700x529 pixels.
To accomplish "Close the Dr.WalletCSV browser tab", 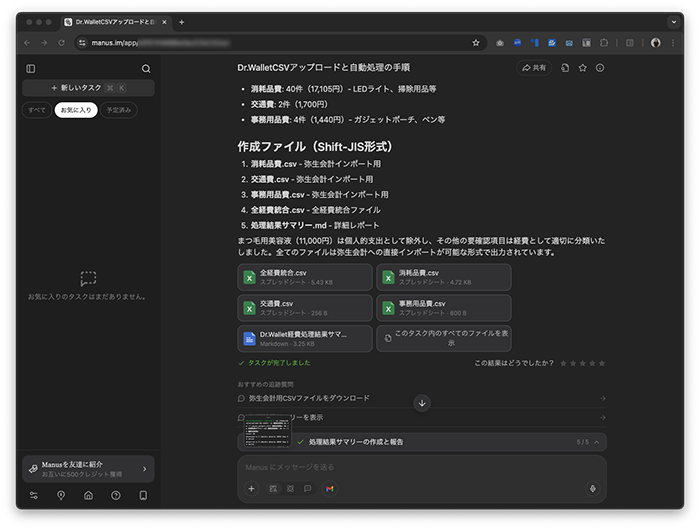I will (164, 22).
